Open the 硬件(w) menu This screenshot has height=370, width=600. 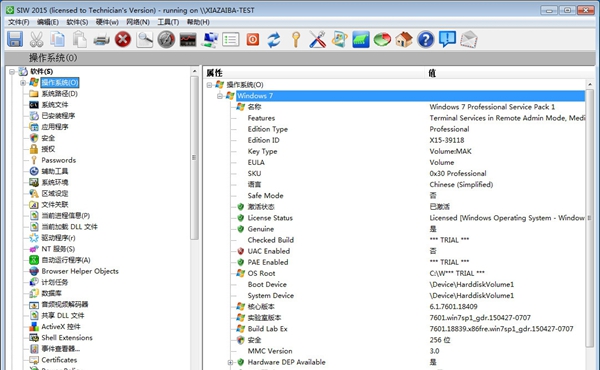[x=107, y=22]
